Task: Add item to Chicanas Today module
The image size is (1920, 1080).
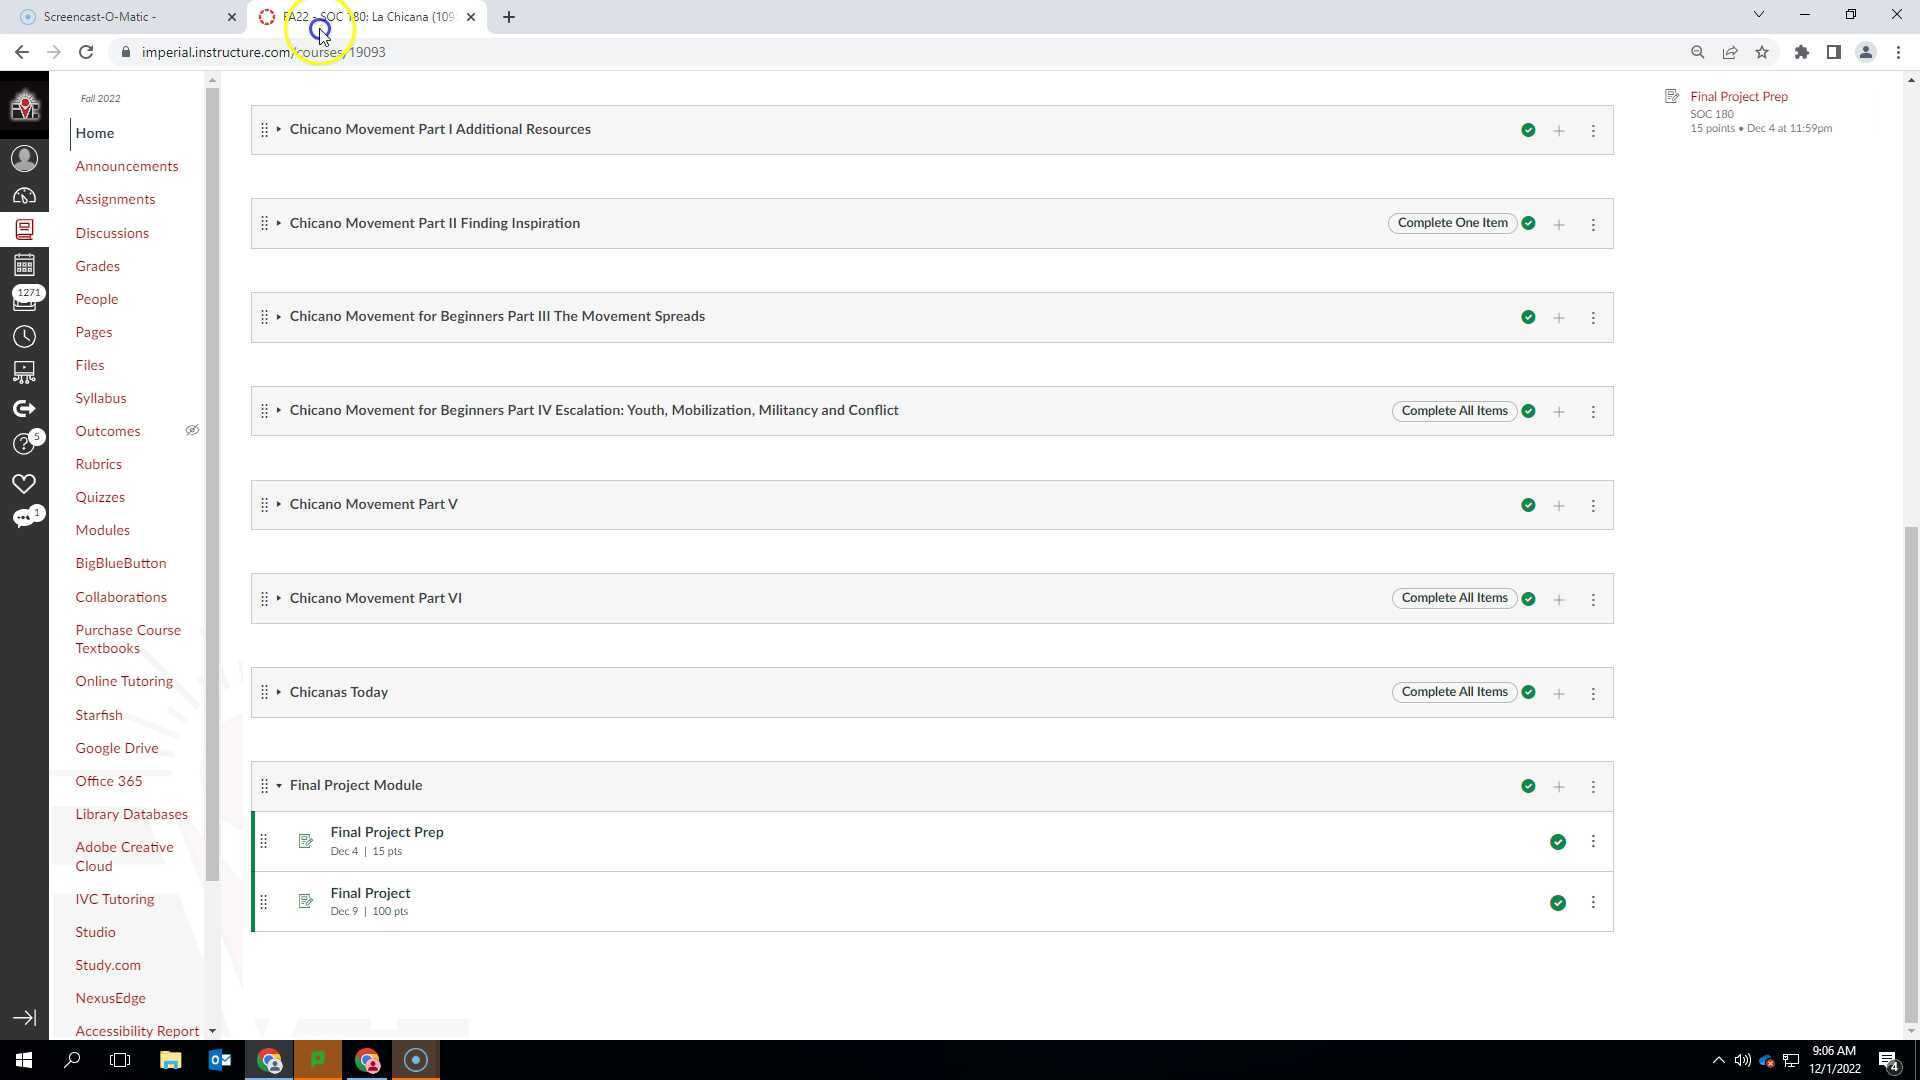Action: [1558, 693]
